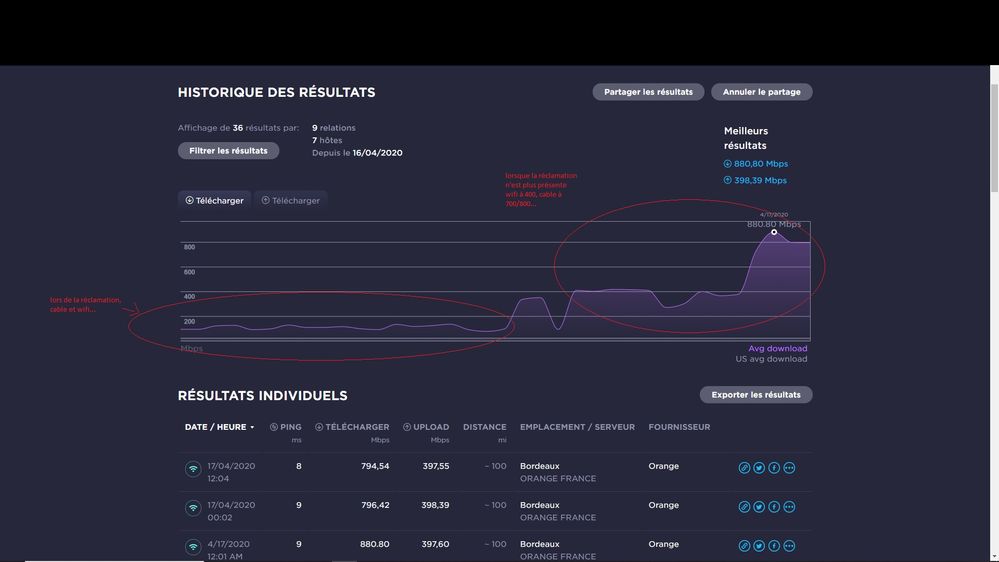999x562 pixels.
Task: Open more options for the 12:04 result
Action: click(x=789, y=468)
